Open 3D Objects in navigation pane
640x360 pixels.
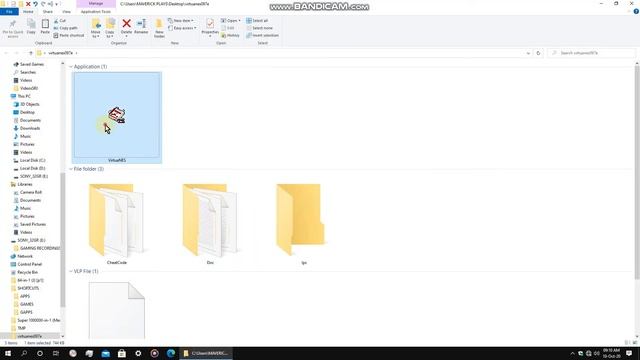tap(29, 104)
